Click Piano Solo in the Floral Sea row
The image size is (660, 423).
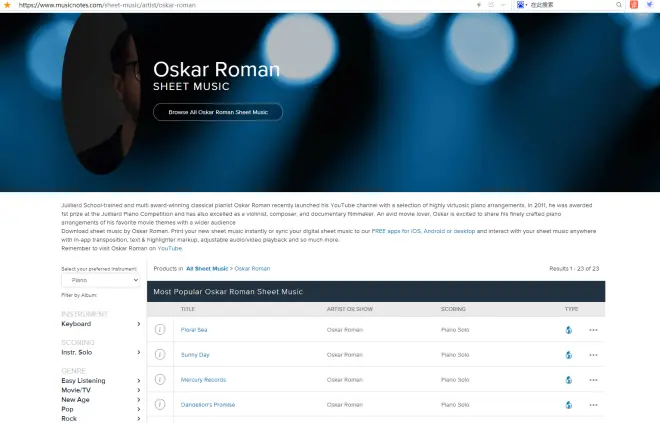(455, 330)
